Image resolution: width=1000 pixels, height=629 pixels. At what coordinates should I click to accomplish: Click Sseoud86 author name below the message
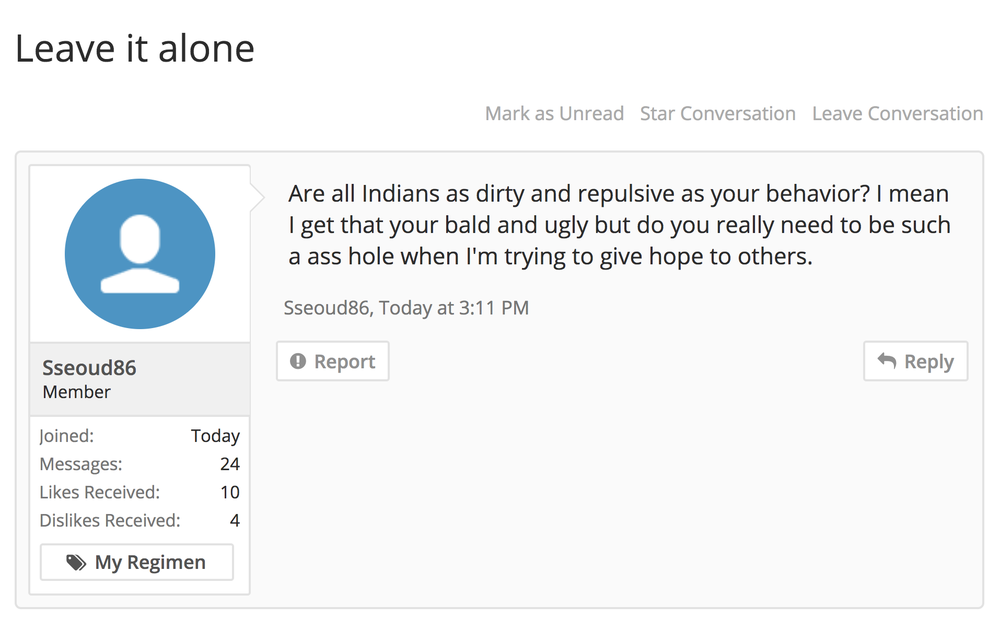(327, 308)
